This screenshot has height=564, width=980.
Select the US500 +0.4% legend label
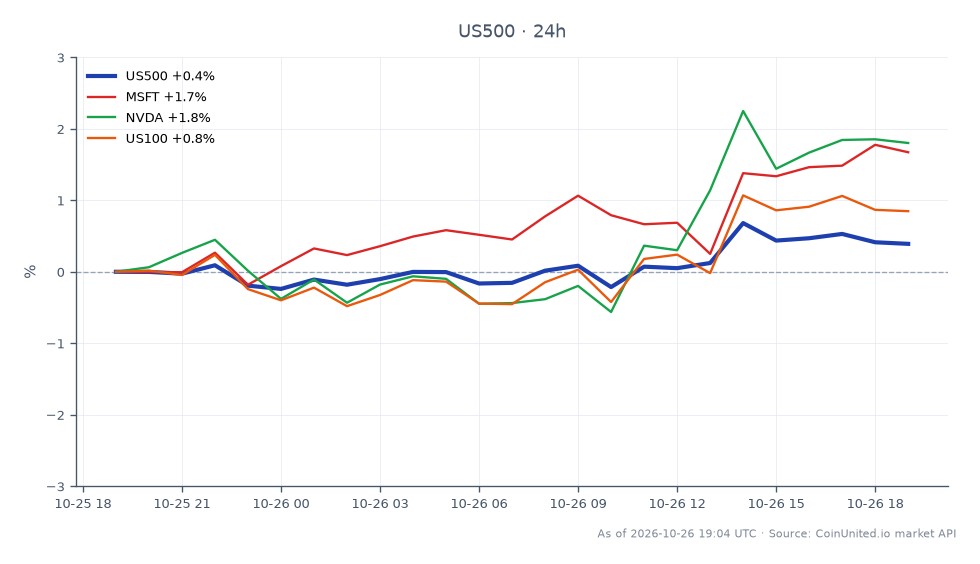click(x=170, y=76)
